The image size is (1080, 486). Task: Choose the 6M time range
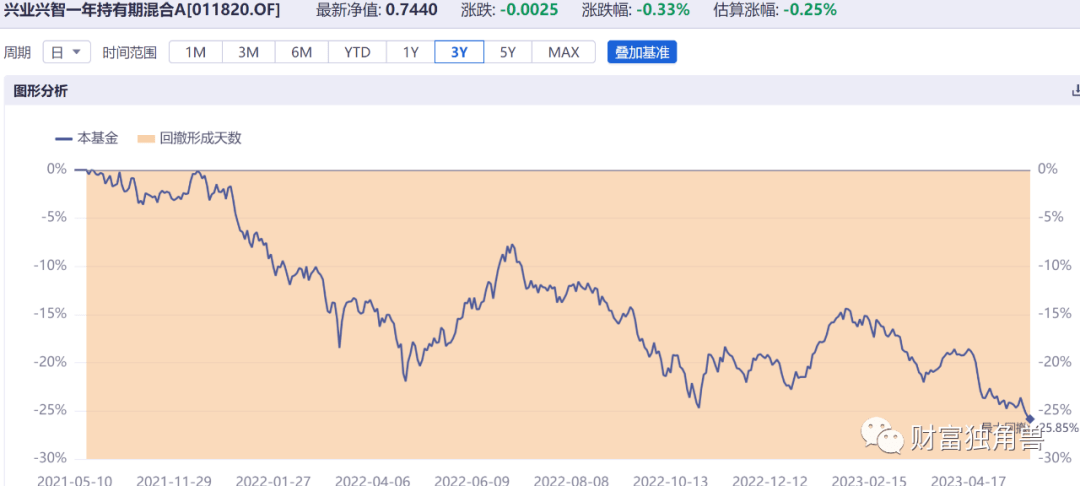(301, 52)
